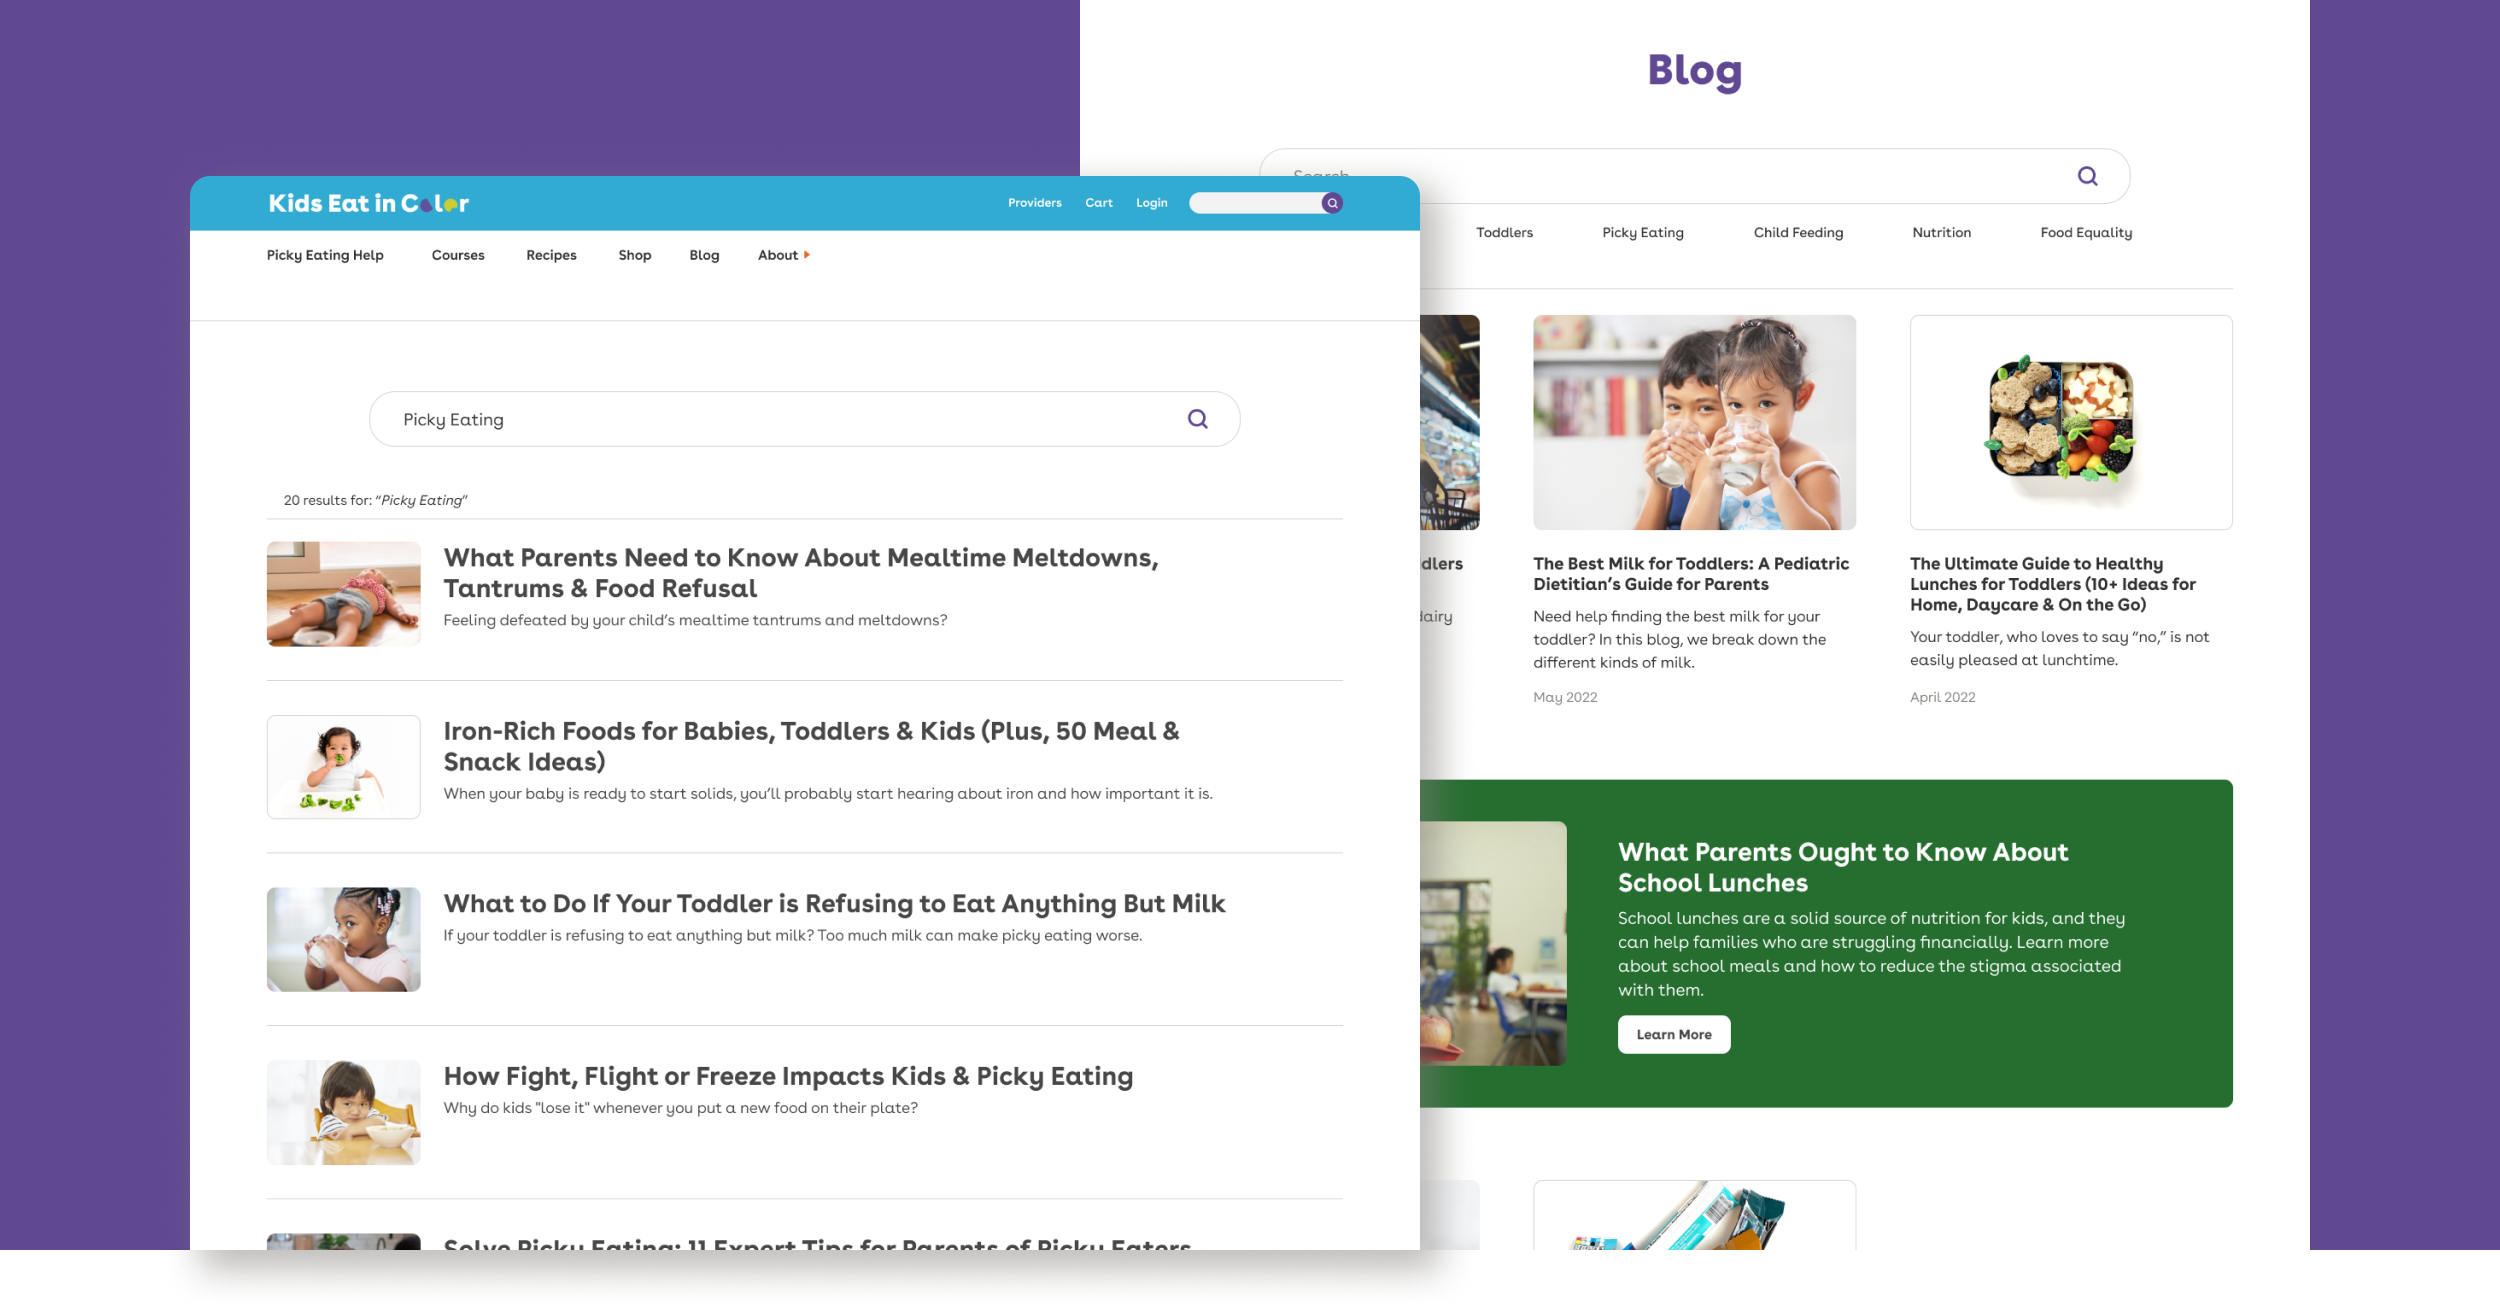Expand the About menu arrow
Viewport: 2500px width, 1310px height.
pos(807,255)
